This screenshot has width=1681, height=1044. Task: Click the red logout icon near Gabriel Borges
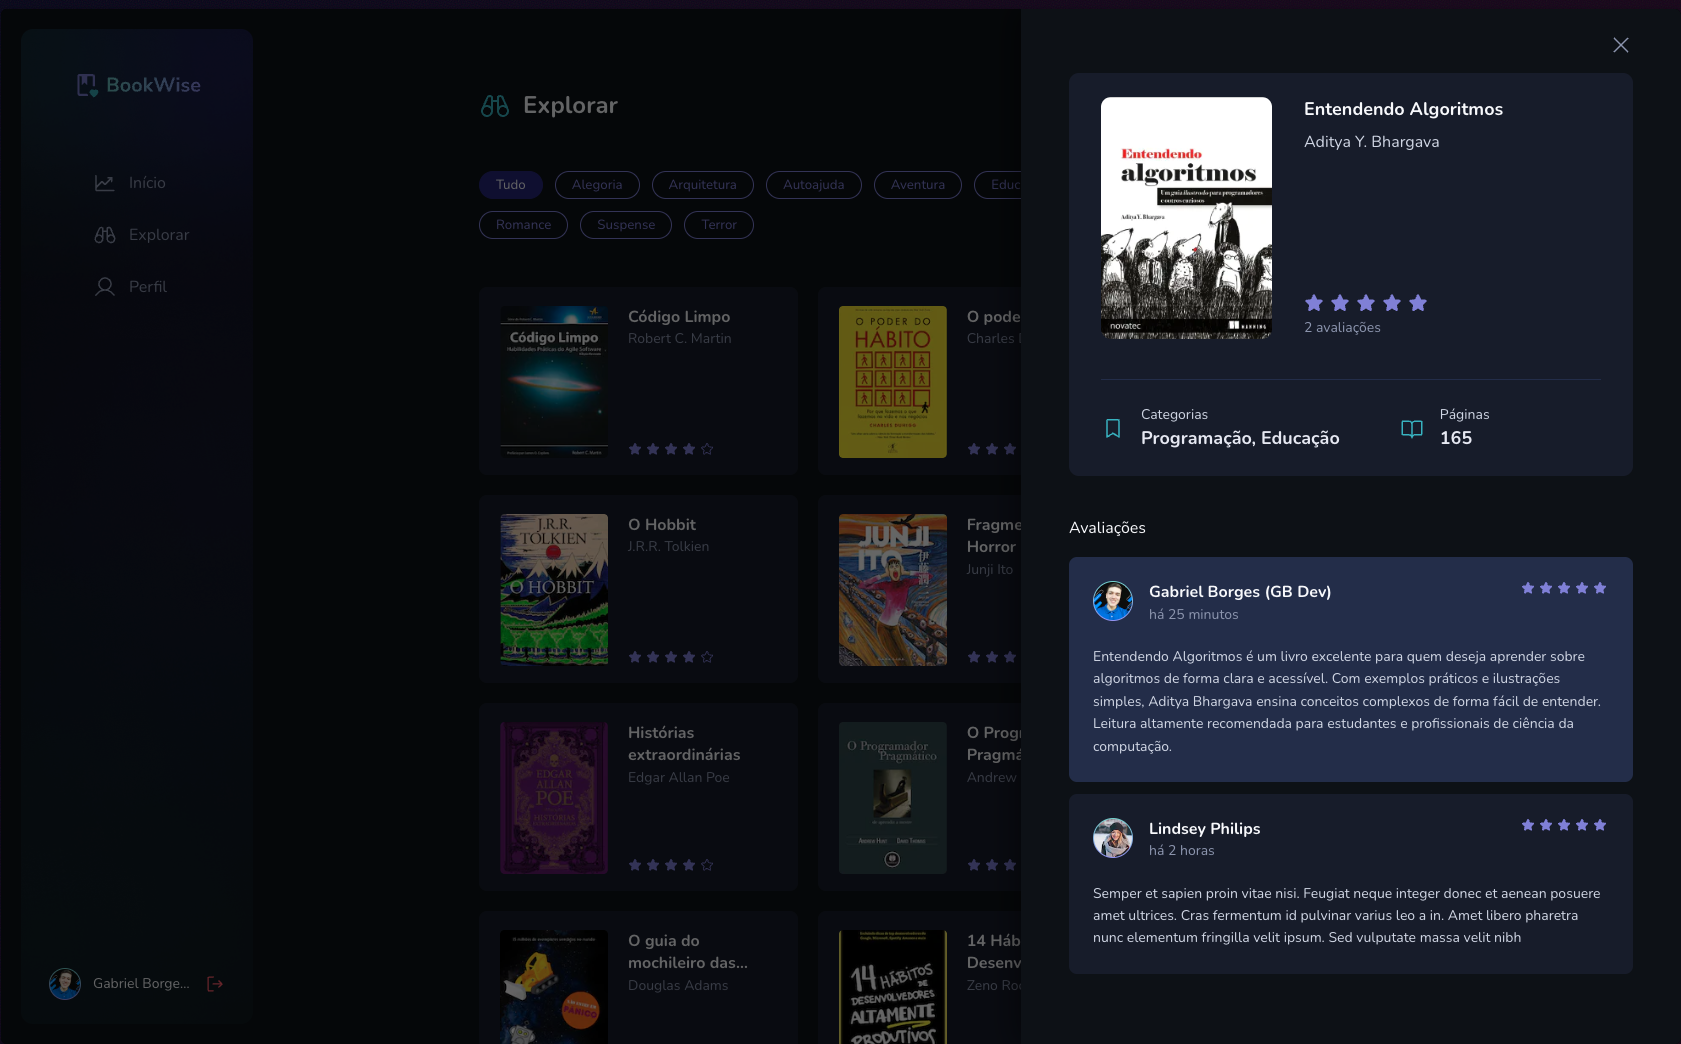pyautogui.click(x=215, y=984)
